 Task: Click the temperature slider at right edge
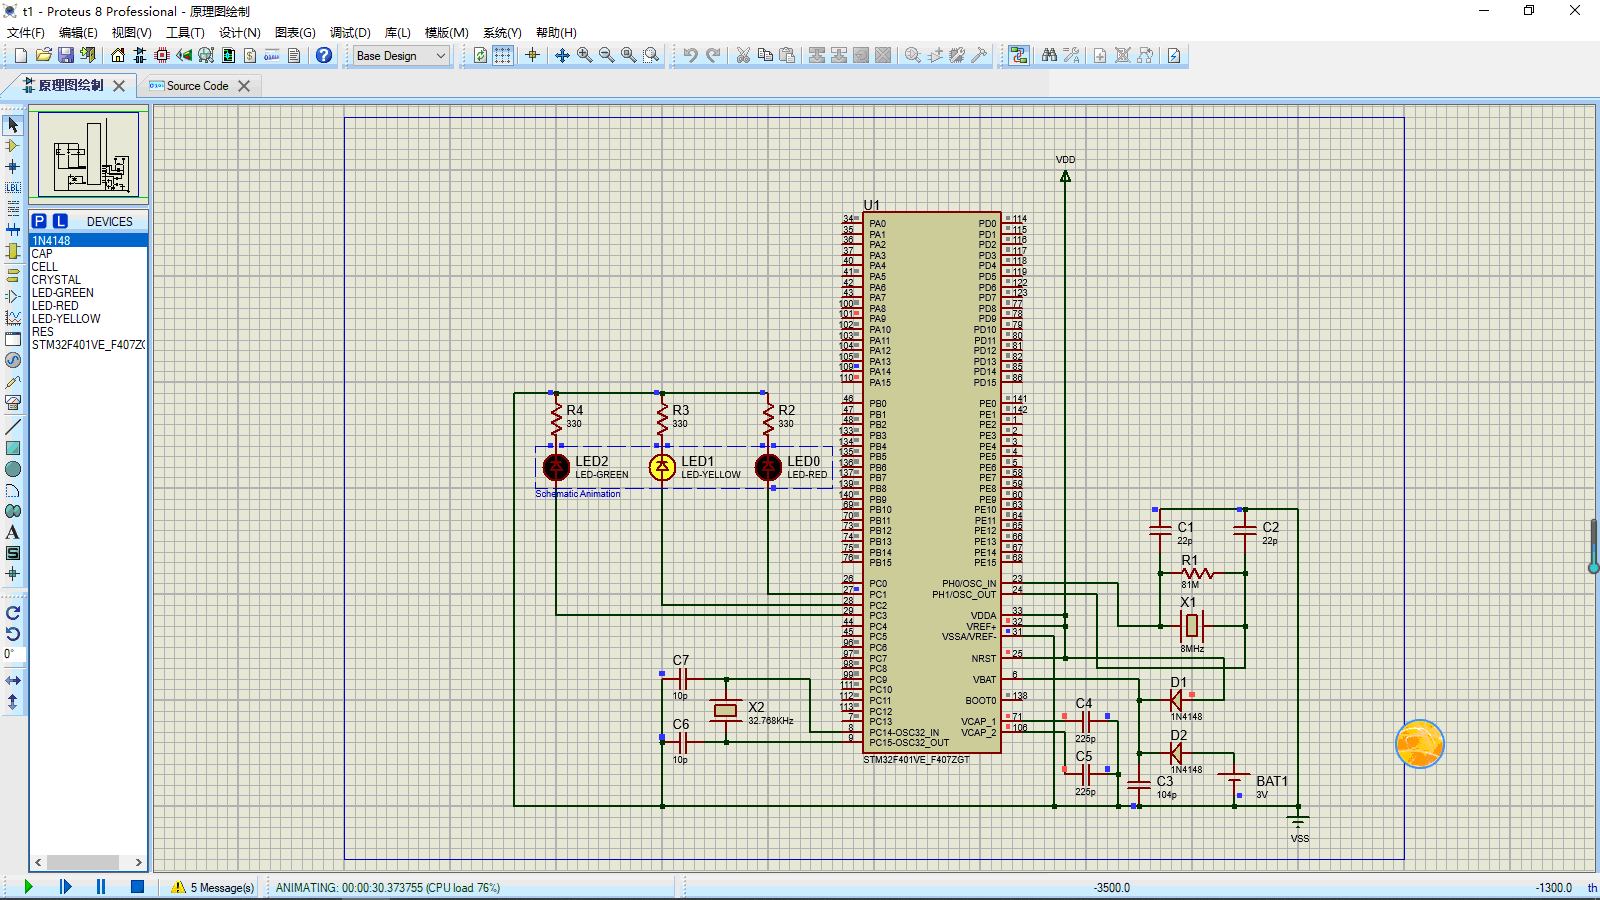(x=1594, y=546)
